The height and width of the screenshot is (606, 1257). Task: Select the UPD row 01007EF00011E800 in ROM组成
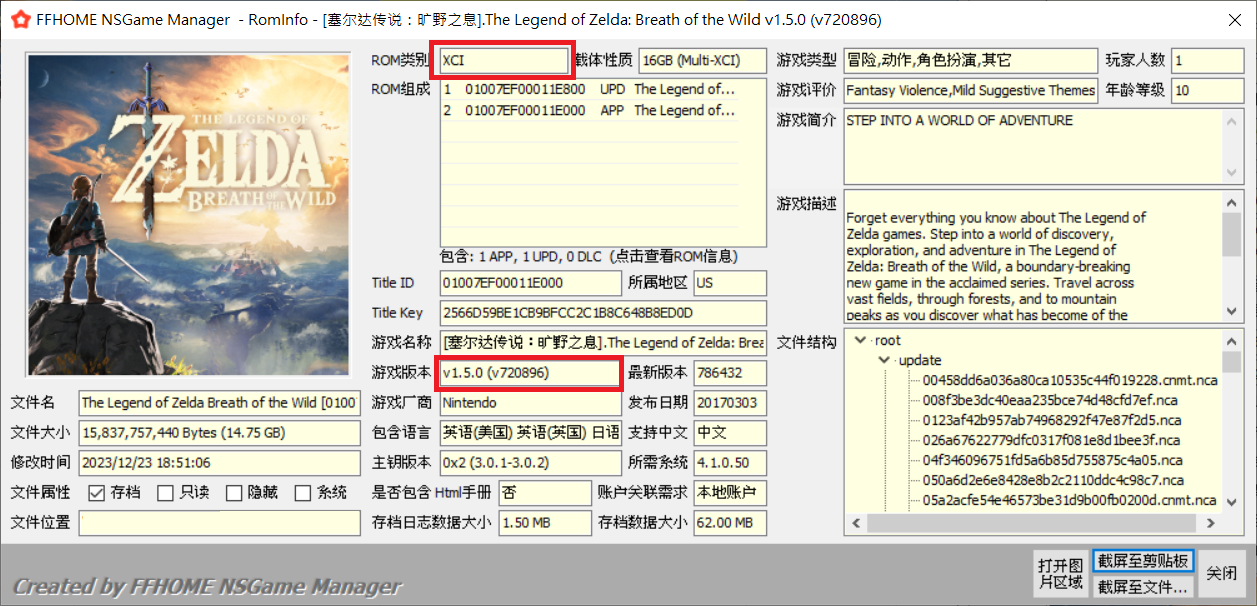click(590, 89)
